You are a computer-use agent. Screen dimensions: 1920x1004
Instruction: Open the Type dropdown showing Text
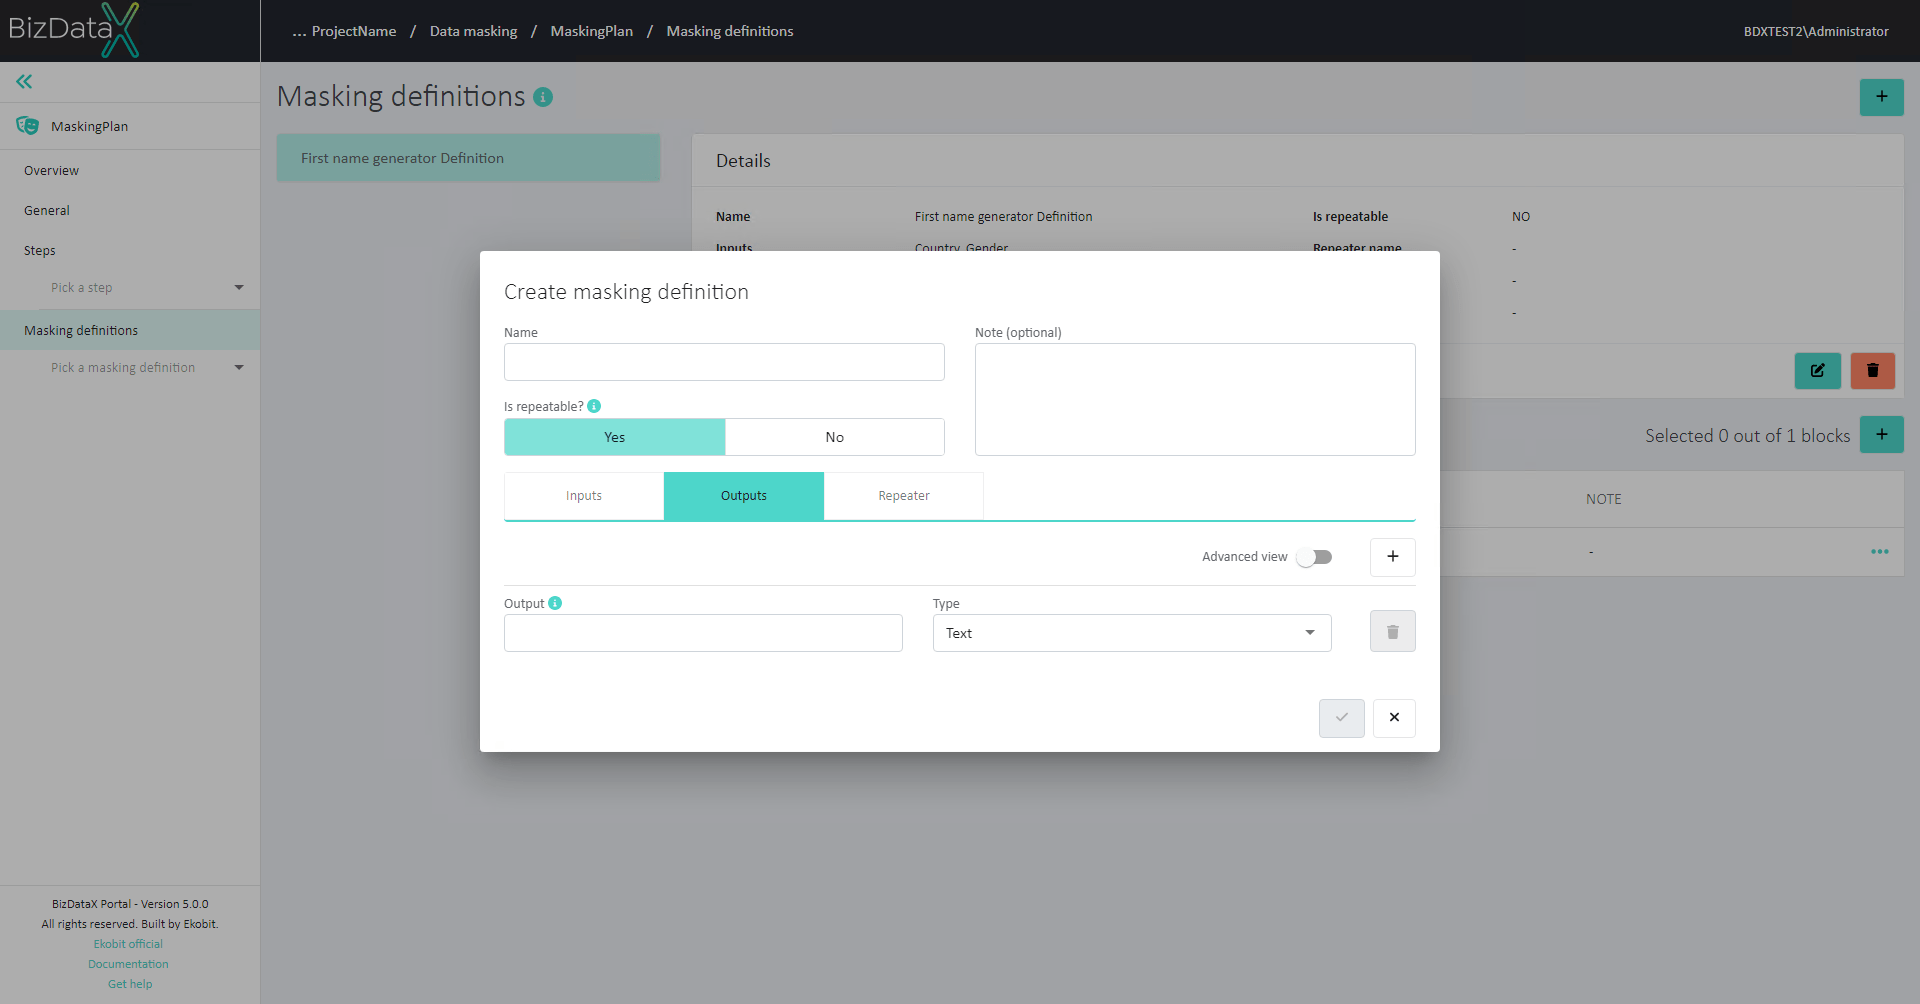coord(1132,633)
